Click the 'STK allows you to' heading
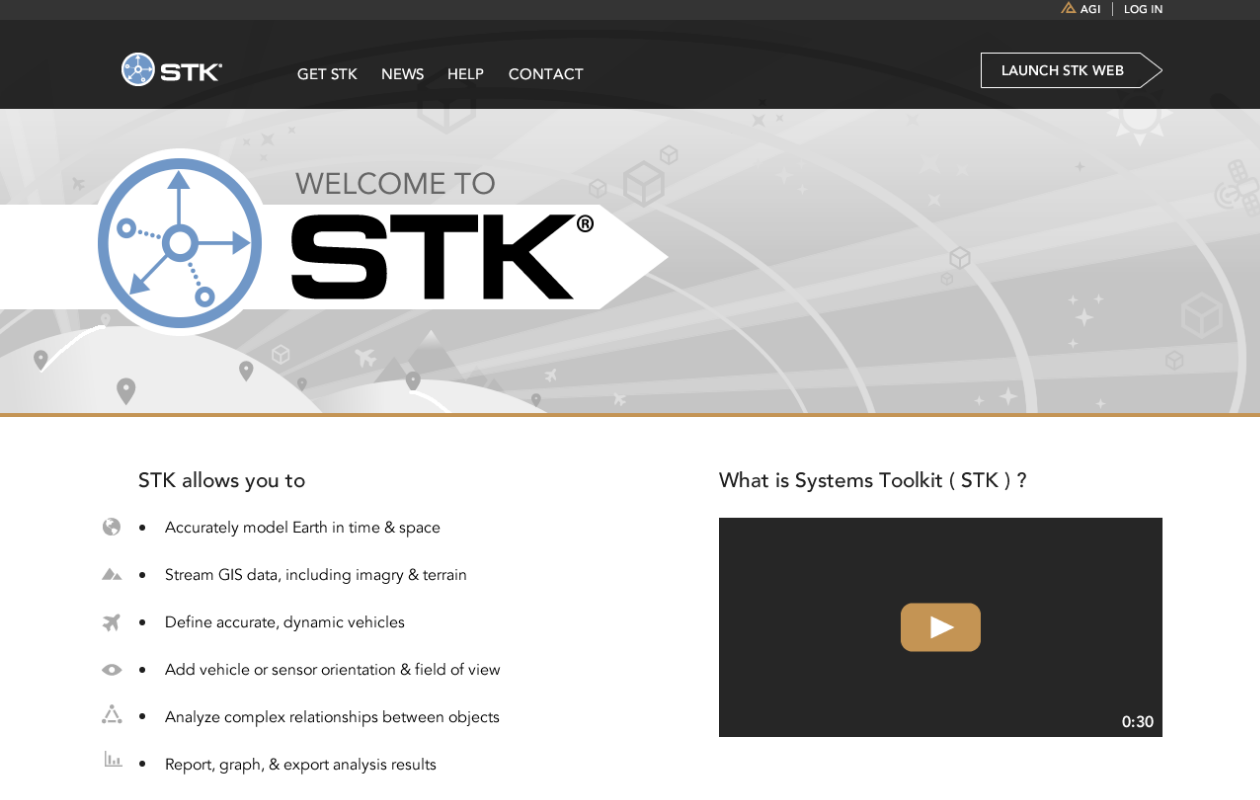 (x=221, y=480)
